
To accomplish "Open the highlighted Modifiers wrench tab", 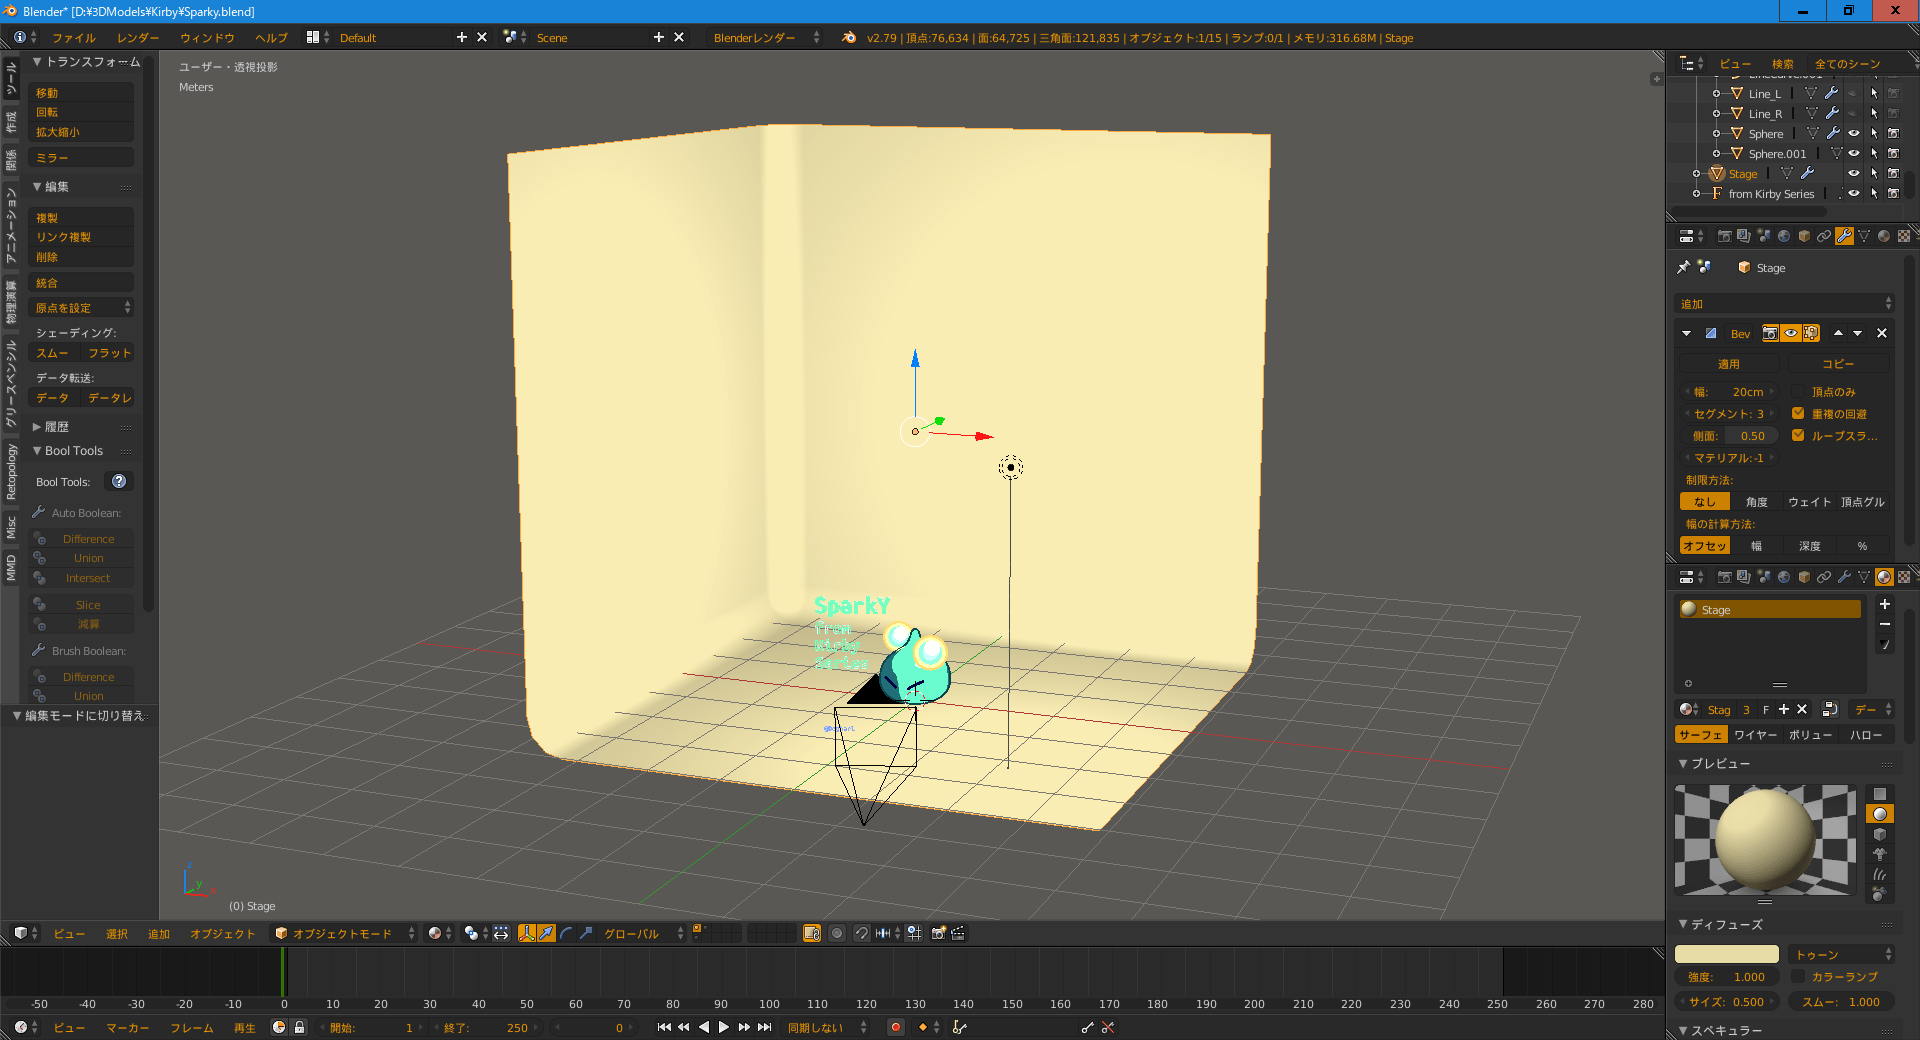I will (x=1844, y=236).
